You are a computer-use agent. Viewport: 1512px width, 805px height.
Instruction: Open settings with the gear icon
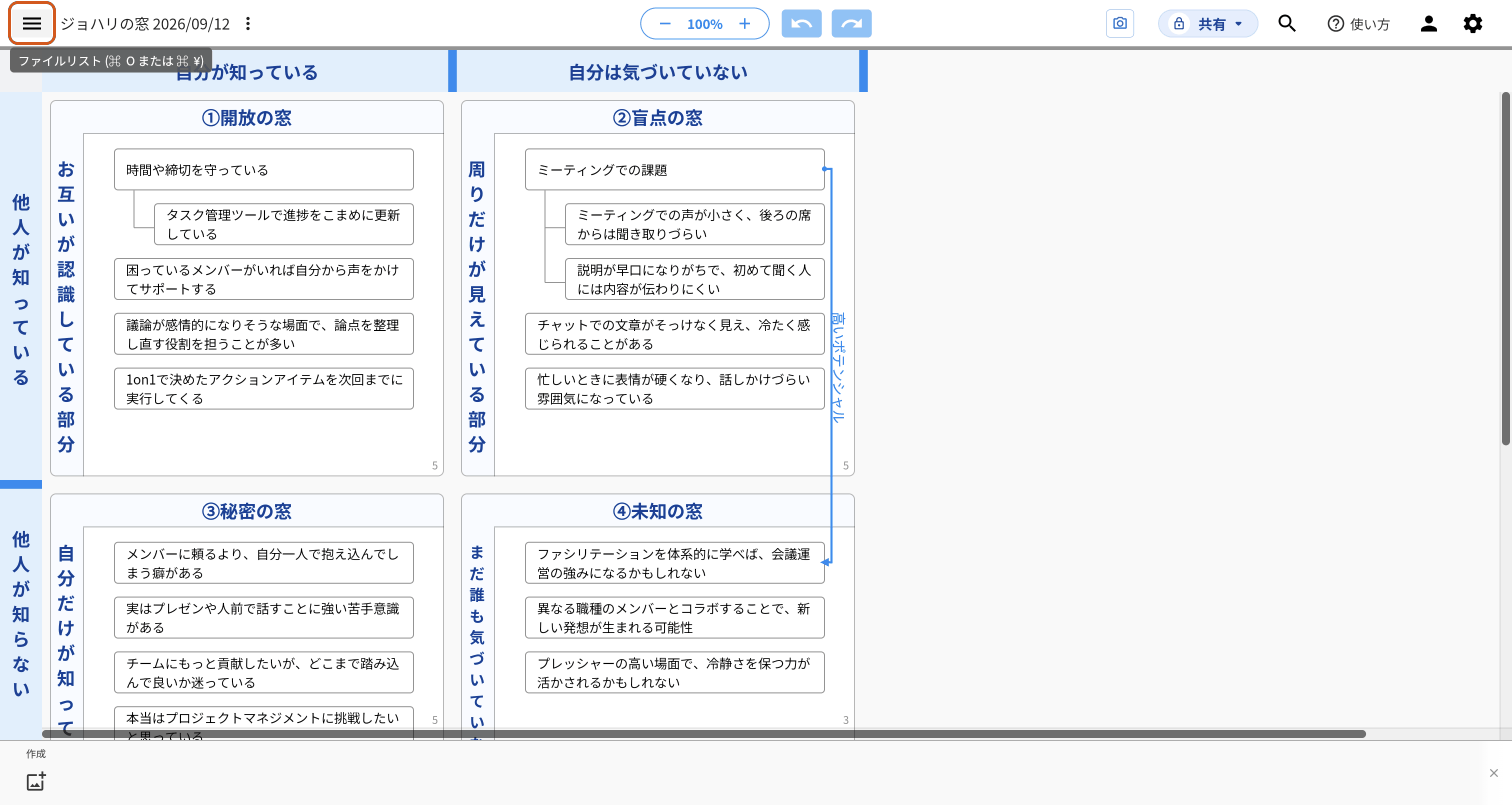[x=1473, y=24]
